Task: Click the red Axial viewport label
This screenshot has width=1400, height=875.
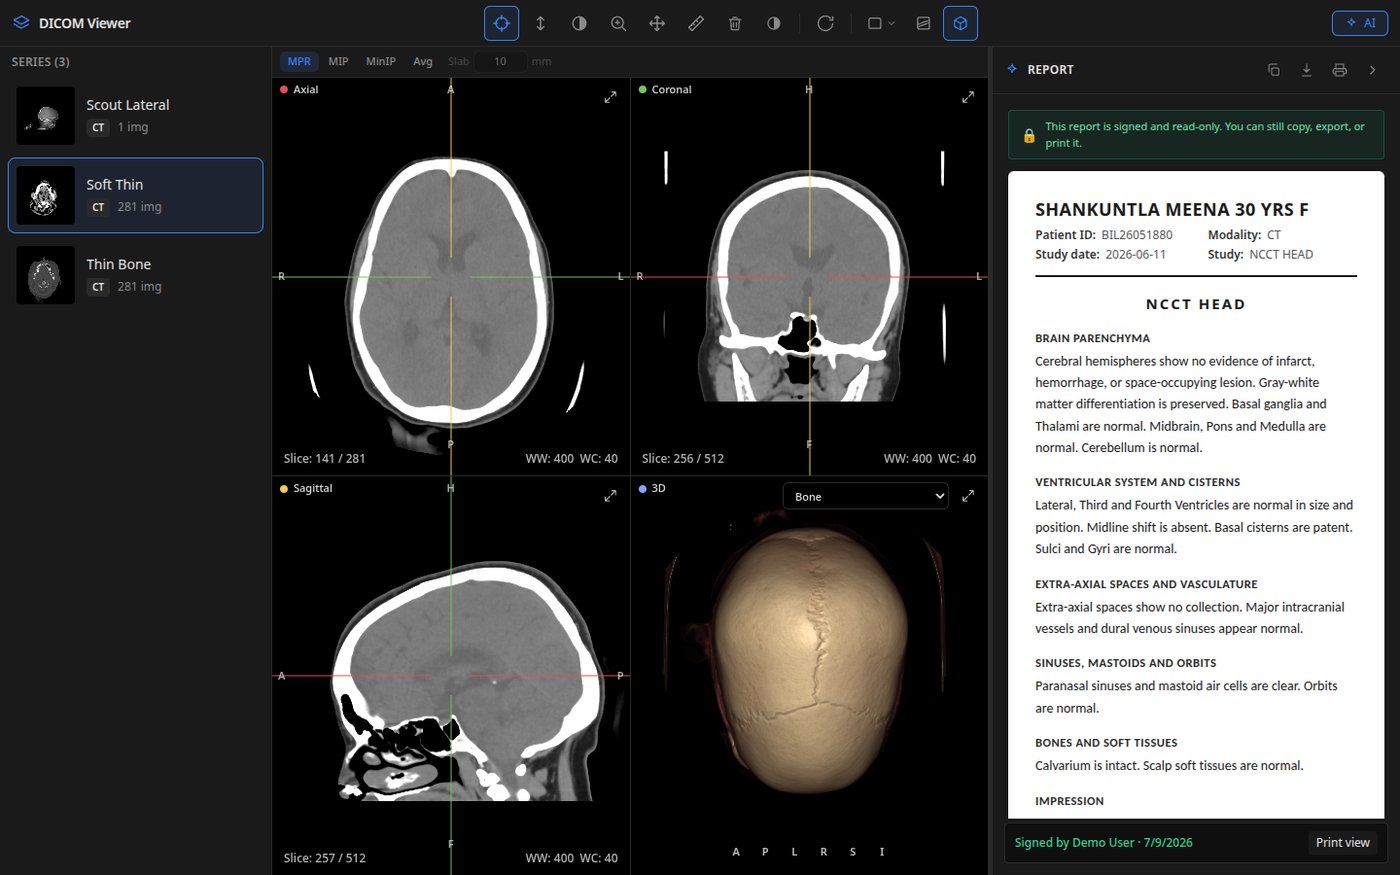Action: click(299, 90)
